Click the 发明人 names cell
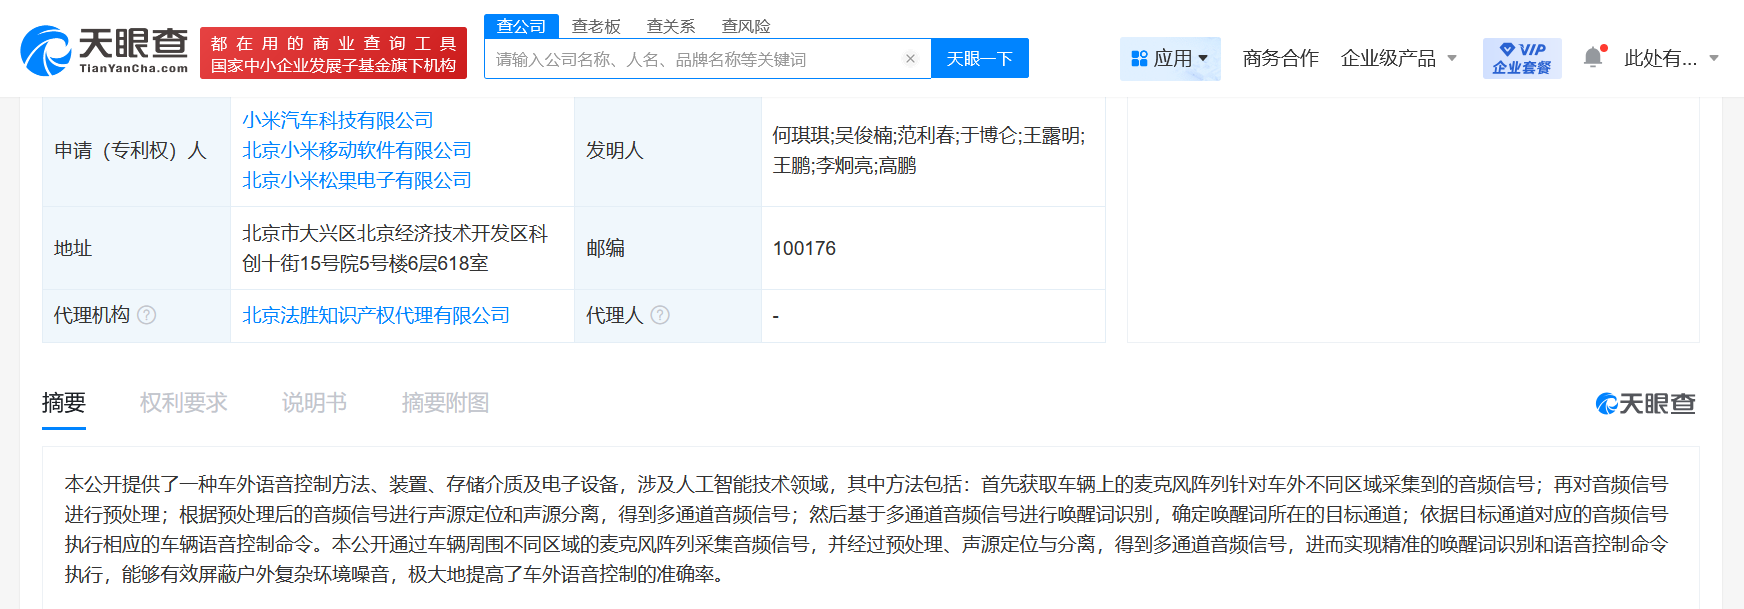1744x609 pixels. [x=933, y=150]
